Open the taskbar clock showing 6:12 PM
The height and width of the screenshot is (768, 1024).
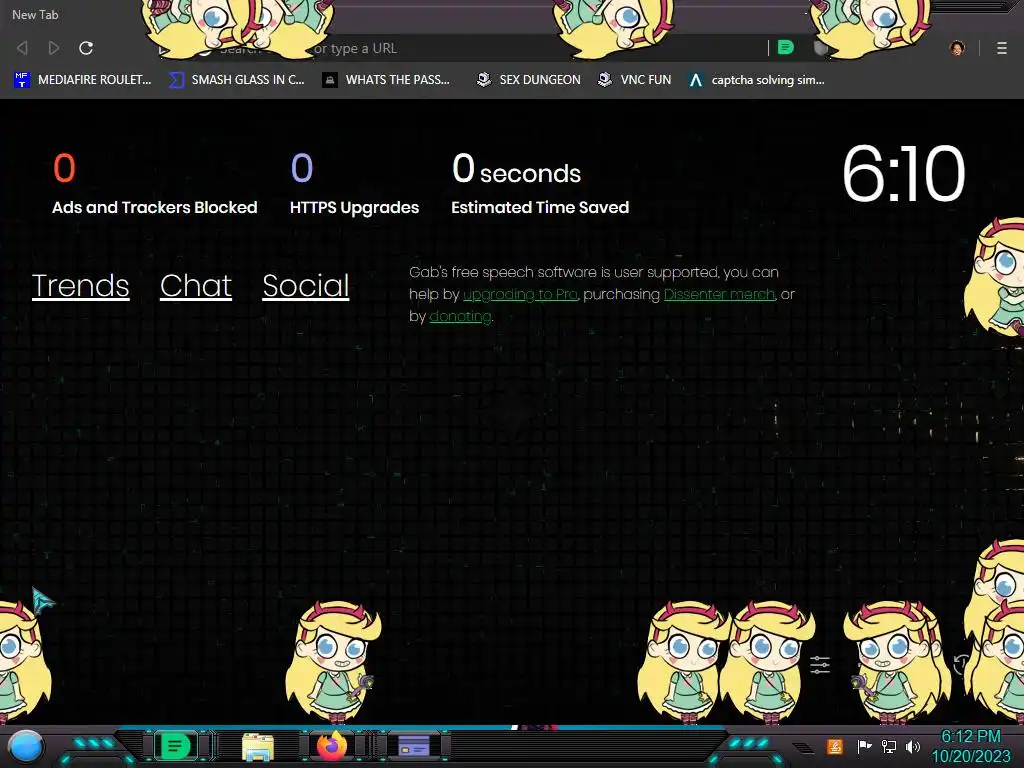(970, 746)
